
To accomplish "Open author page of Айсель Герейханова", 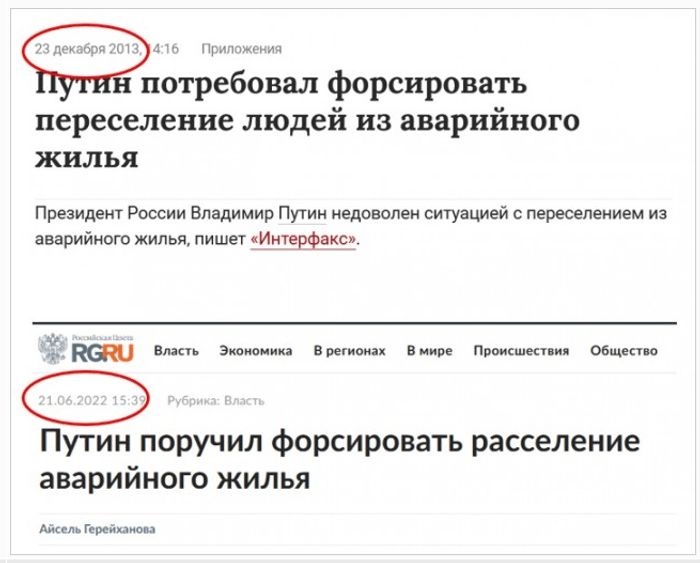I will (98, 528).
